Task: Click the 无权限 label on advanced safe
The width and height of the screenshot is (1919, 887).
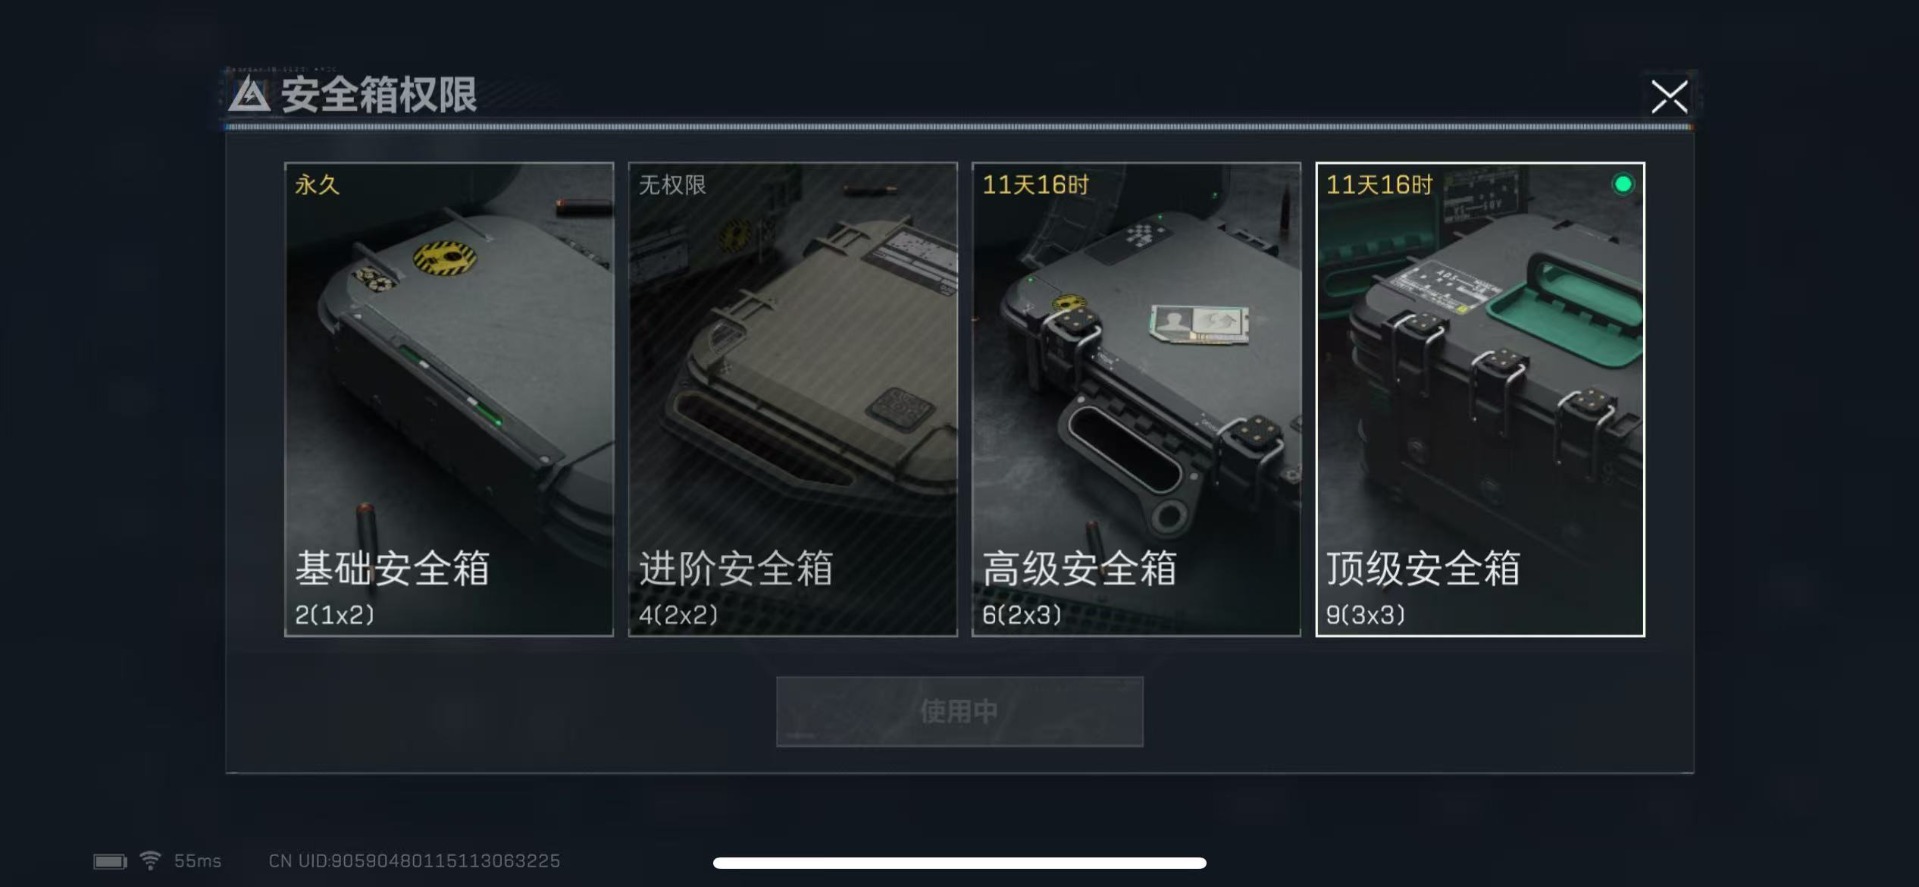Action: click(673, 185)
